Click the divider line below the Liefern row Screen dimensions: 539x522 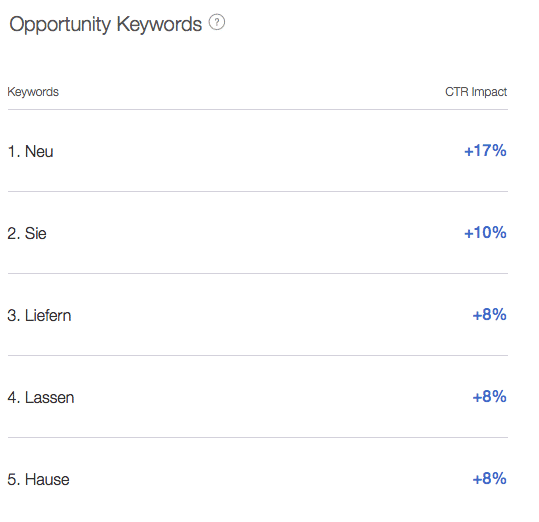[258, 355]
